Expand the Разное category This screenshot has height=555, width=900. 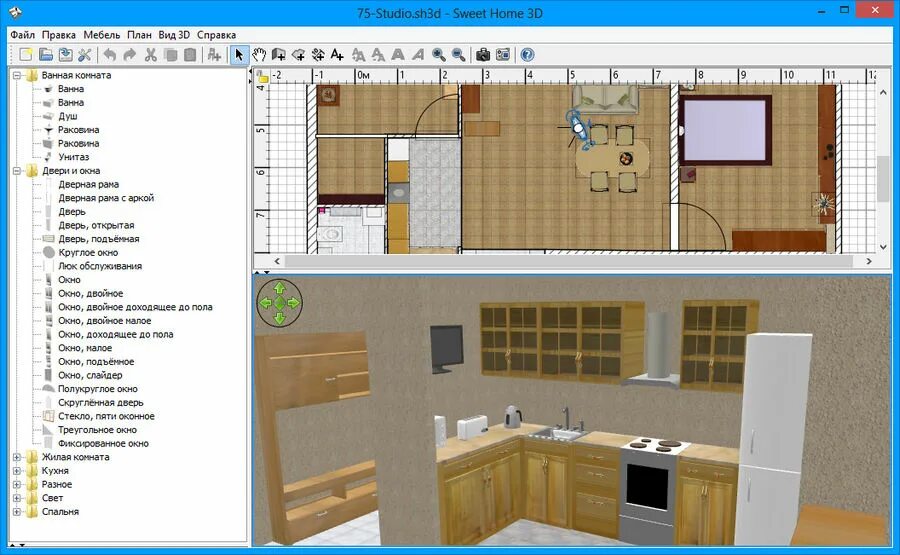(17, 484)
